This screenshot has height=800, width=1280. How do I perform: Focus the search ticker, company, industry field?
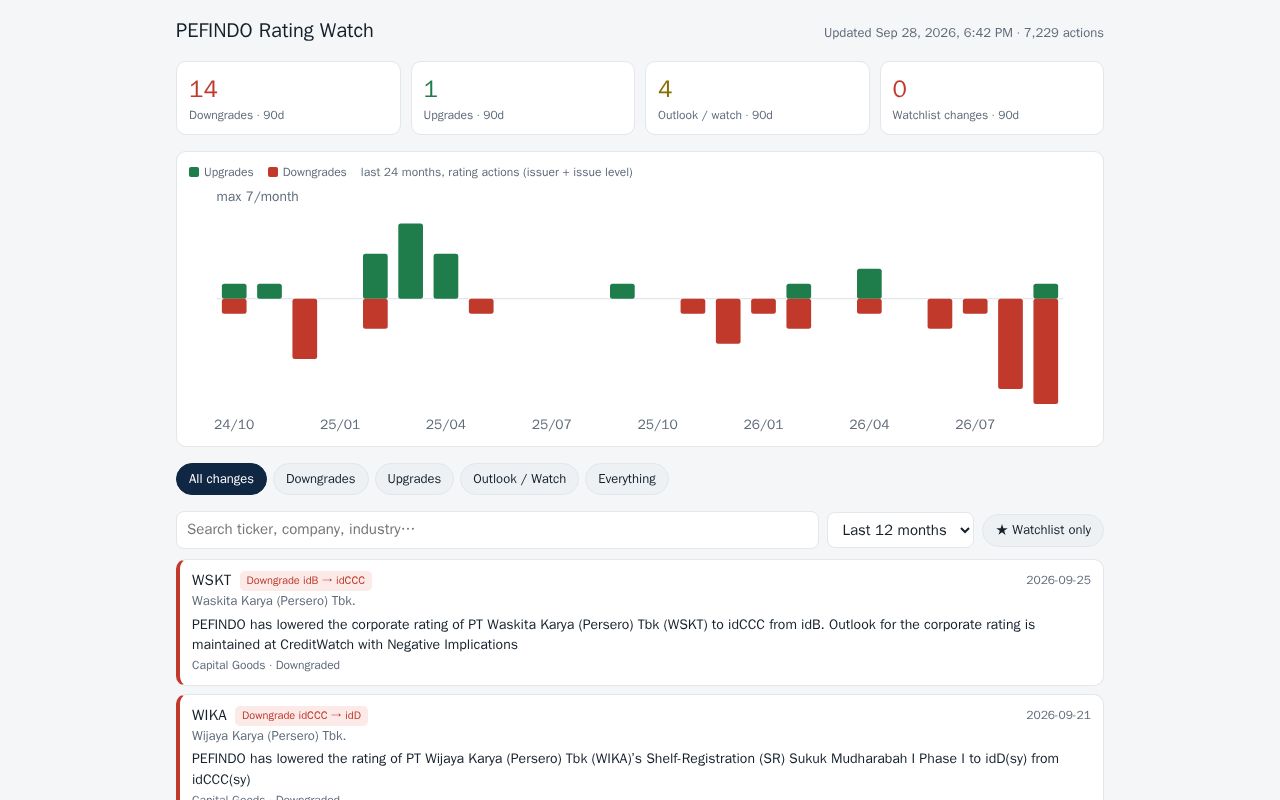click(497, 530)
